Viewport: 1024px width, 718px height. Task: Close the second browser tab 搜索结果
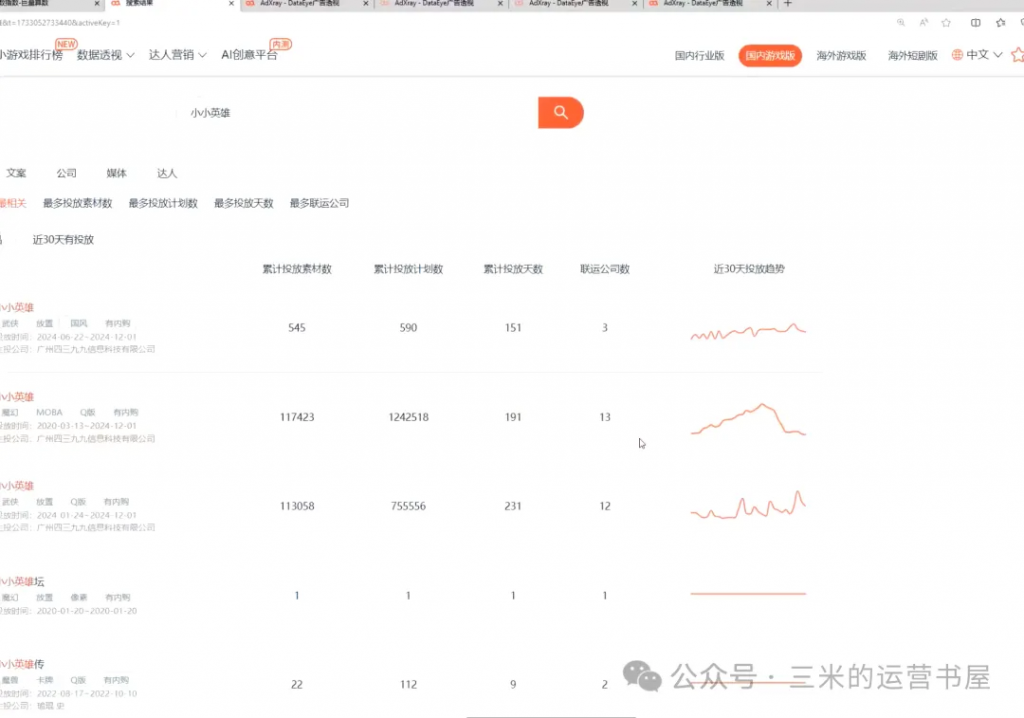[231, 4]
